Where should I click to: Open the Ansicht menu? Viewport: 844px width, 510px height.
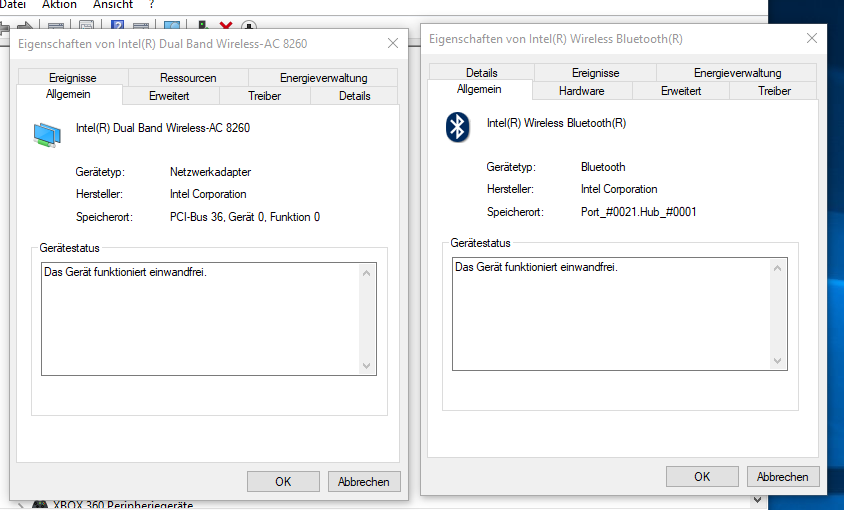(x=112, y=5)
